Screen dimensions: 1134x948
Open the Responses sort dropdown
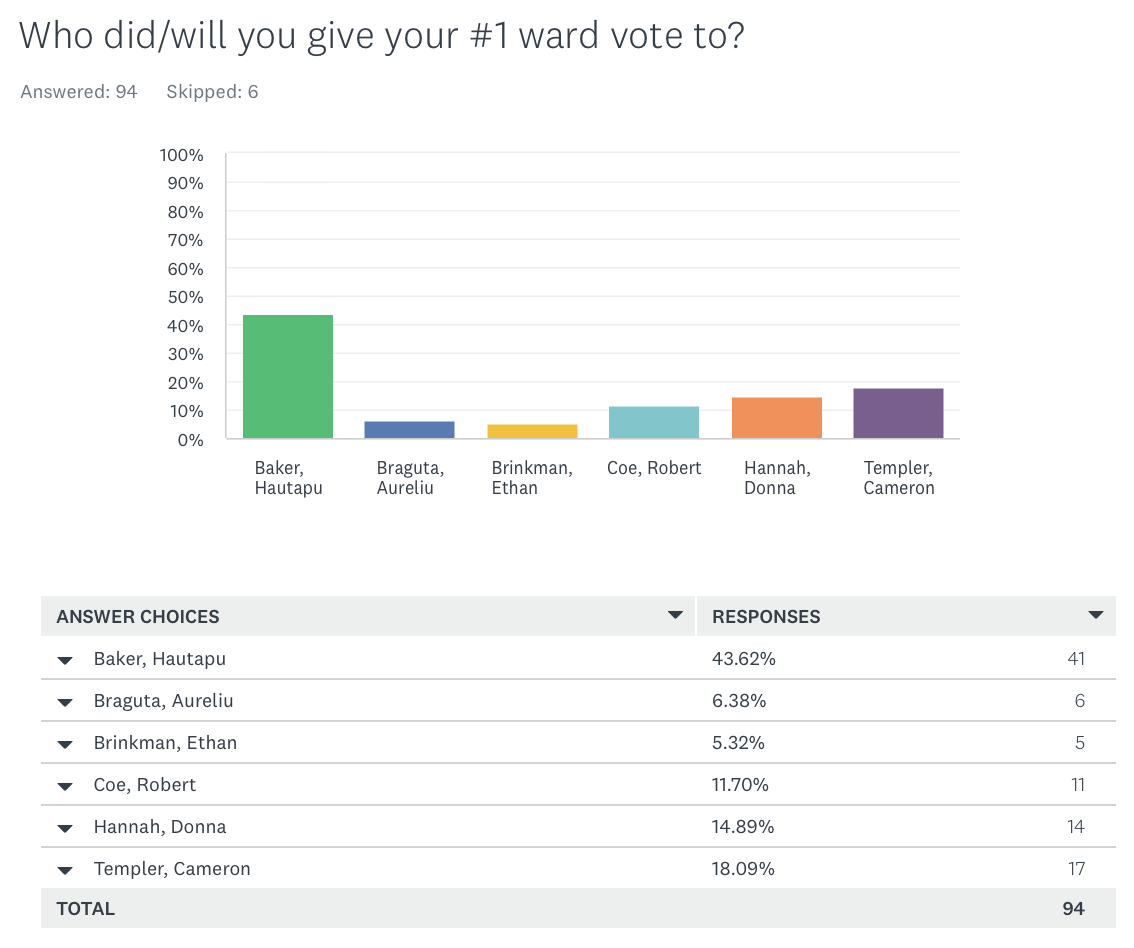tap(1096, 616)
